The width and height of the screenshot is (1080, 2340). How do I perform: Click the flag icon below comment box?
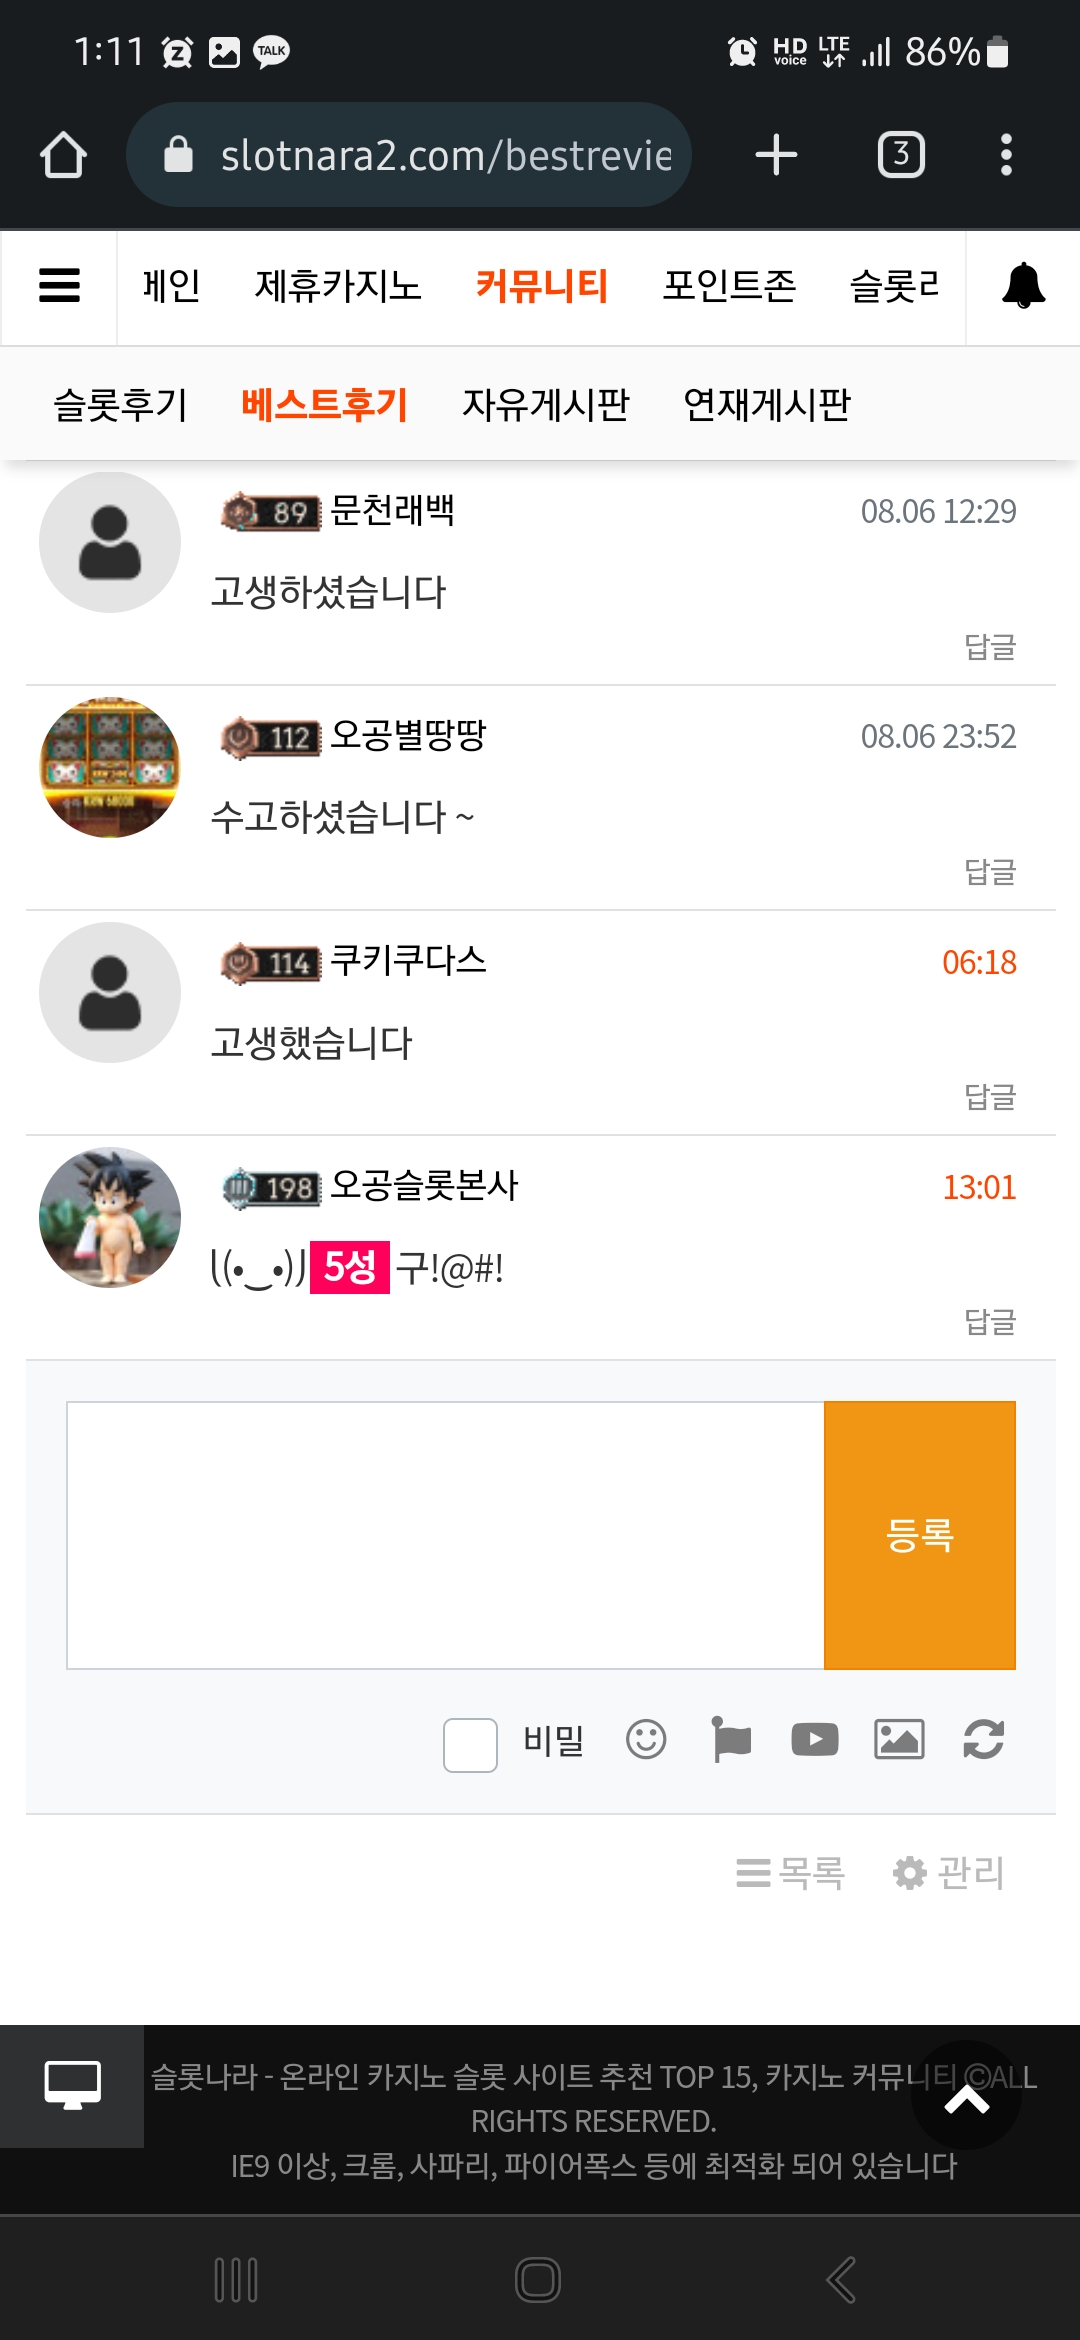pos(731,1740)
